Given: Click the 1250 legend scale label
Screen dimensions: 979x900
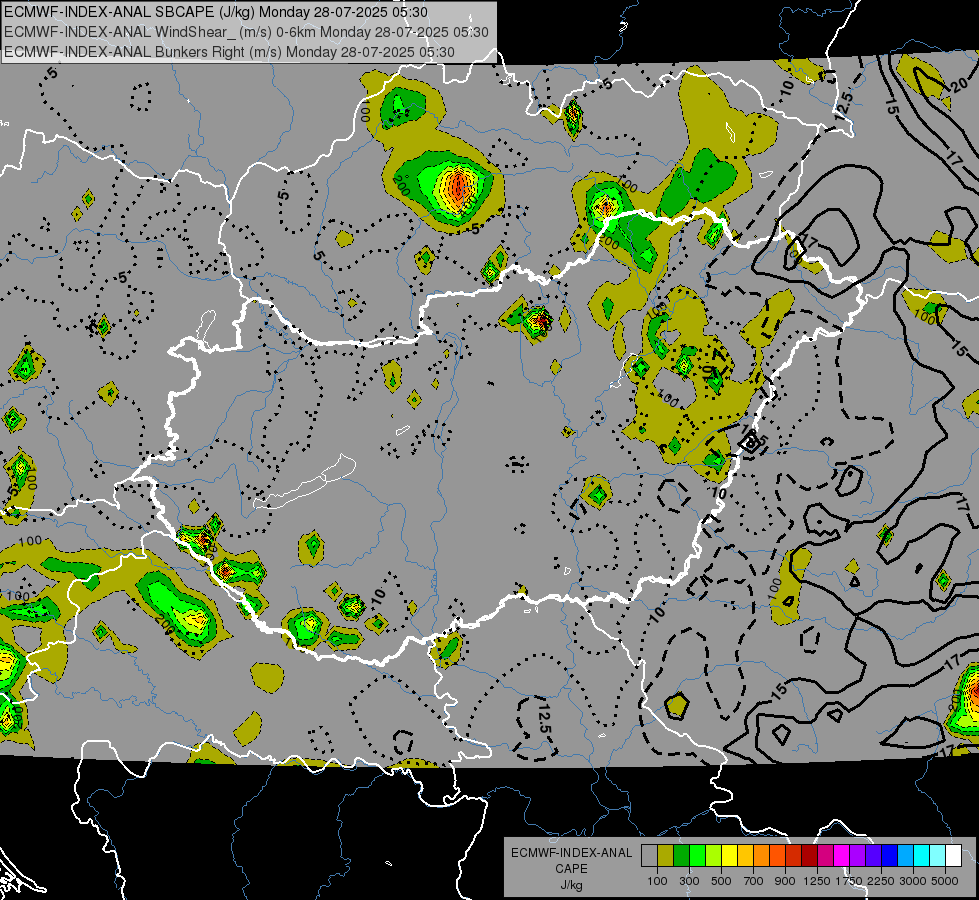Looking at the screenshot, I should click(817, 881).
